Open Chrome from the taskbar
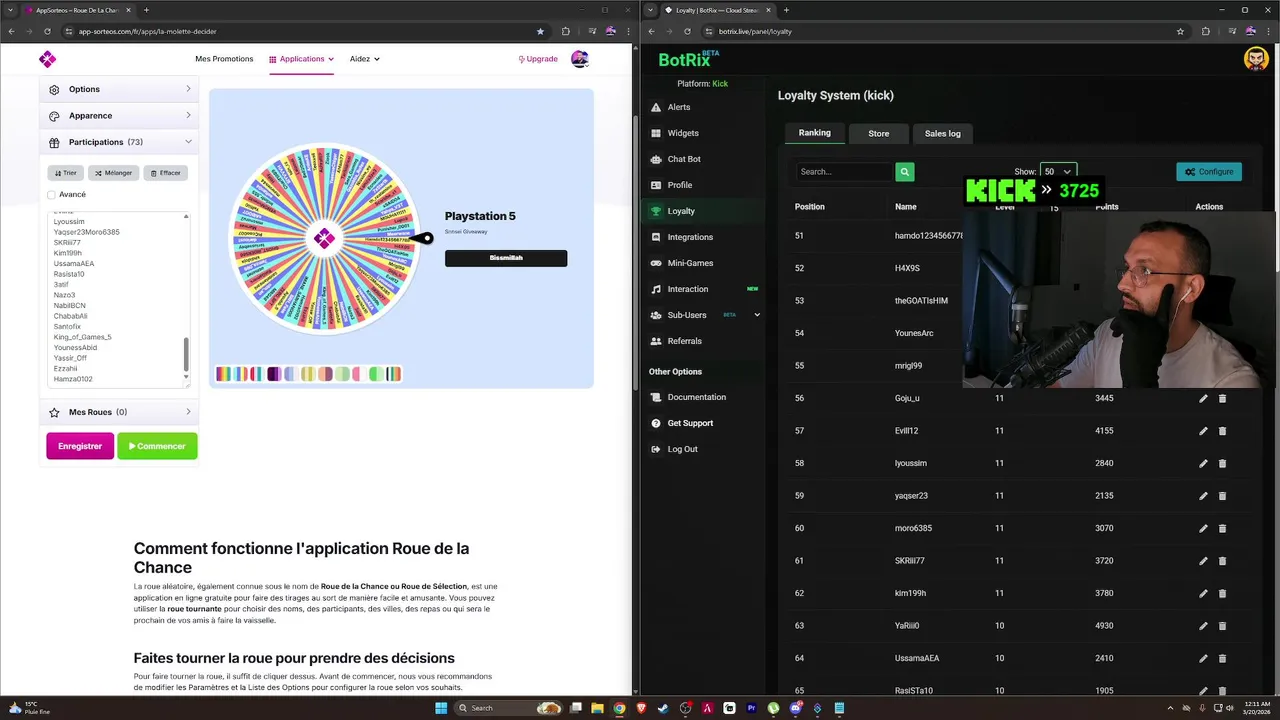1280x720 pixels. click(x=619, y=708)
